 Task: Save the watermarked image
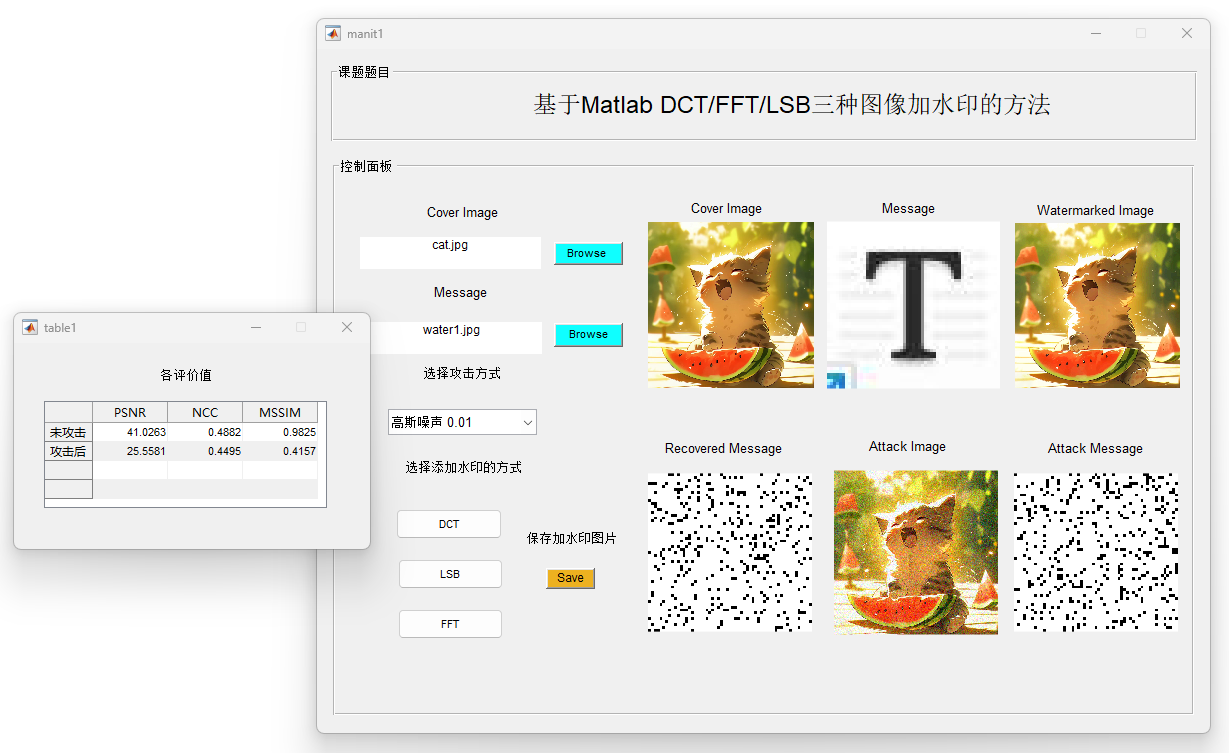570,578
